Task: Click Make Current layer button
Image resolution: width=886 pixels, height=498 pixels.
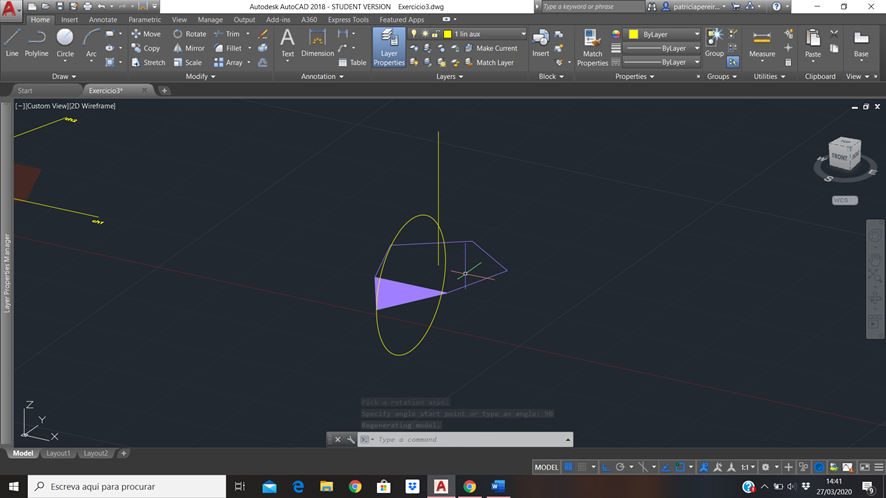Action: [x=490, y=48]
